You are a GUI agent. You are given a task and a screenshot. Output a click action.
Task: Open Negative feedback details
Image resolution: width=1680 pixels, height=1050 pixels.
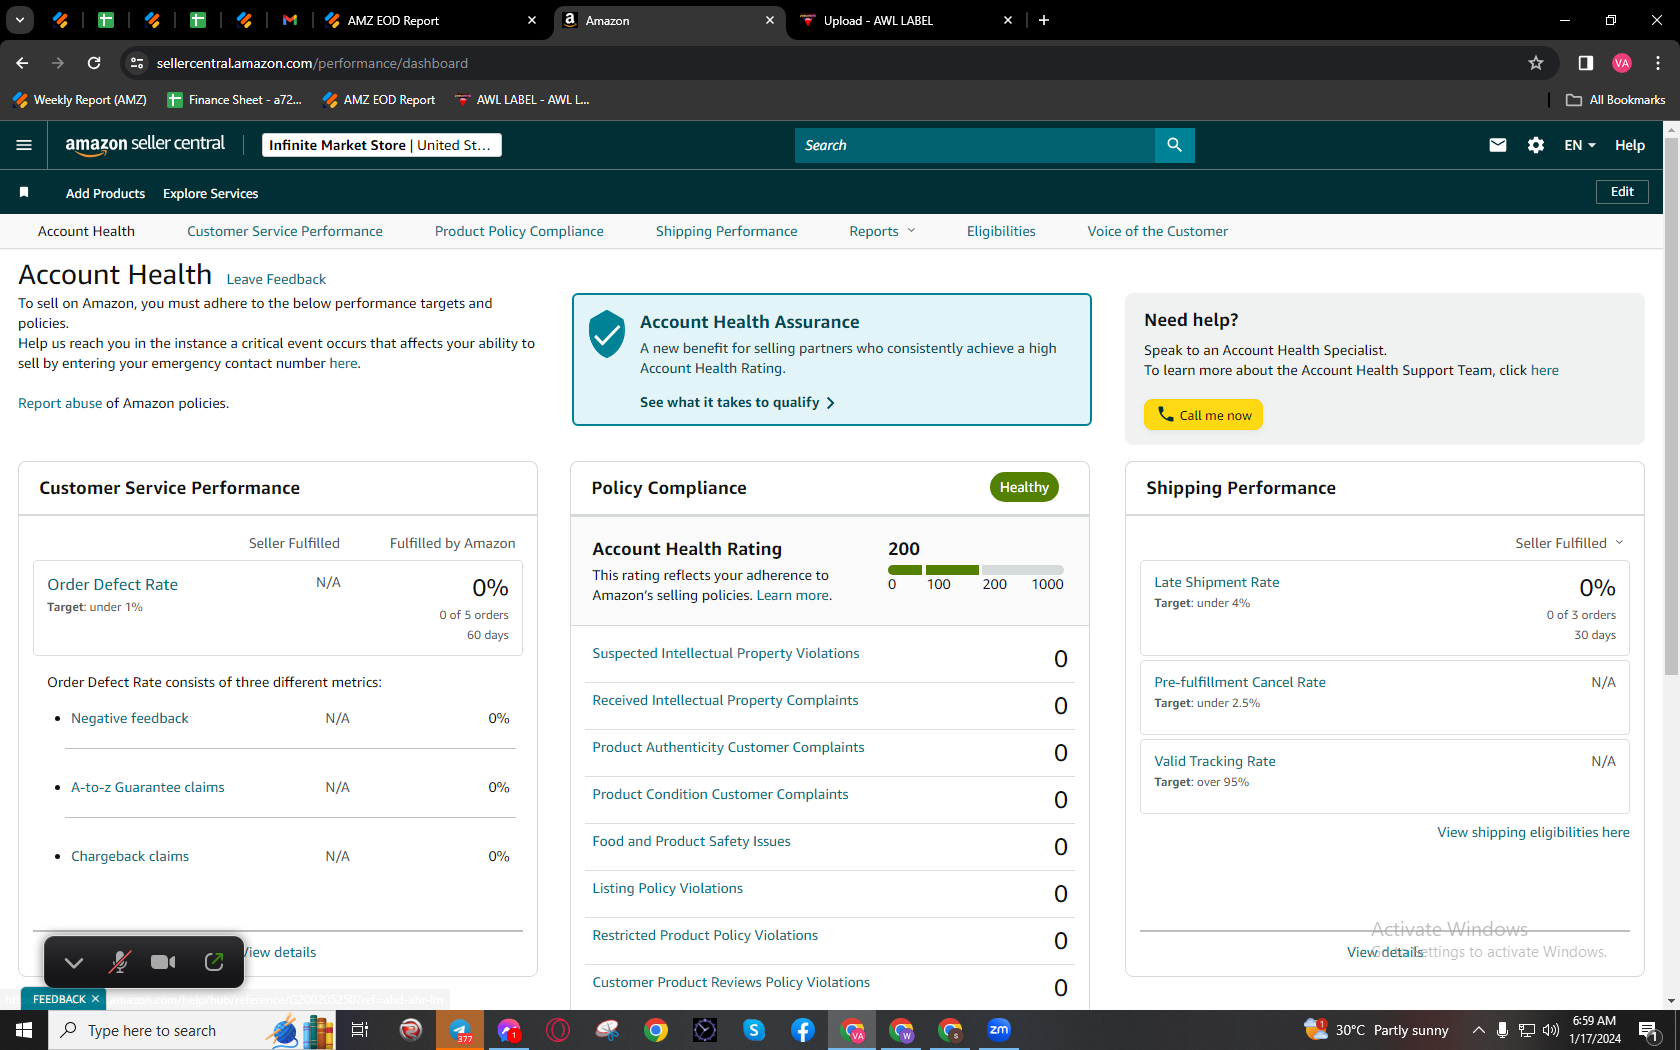pyautogui.click(x=130, y=718)
